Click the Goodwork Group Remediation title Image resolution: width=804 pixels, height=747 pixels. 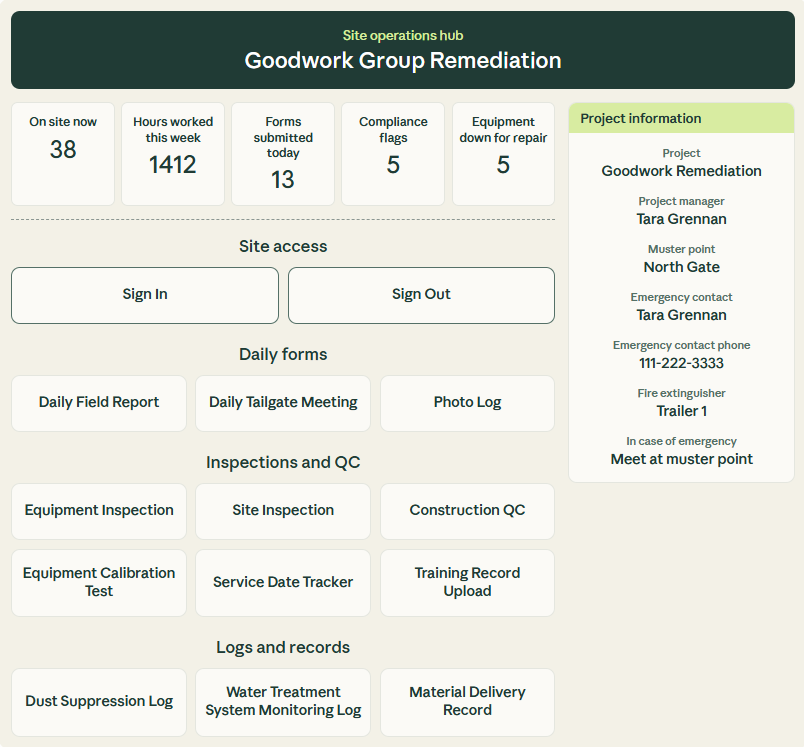coord(403,60)
